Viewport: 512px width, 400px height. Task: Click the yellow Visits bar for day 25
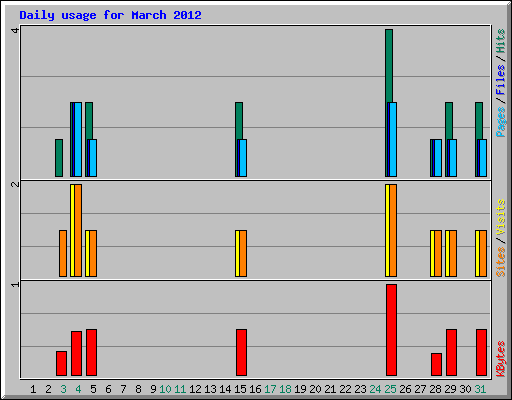click(x=387, y=230)
